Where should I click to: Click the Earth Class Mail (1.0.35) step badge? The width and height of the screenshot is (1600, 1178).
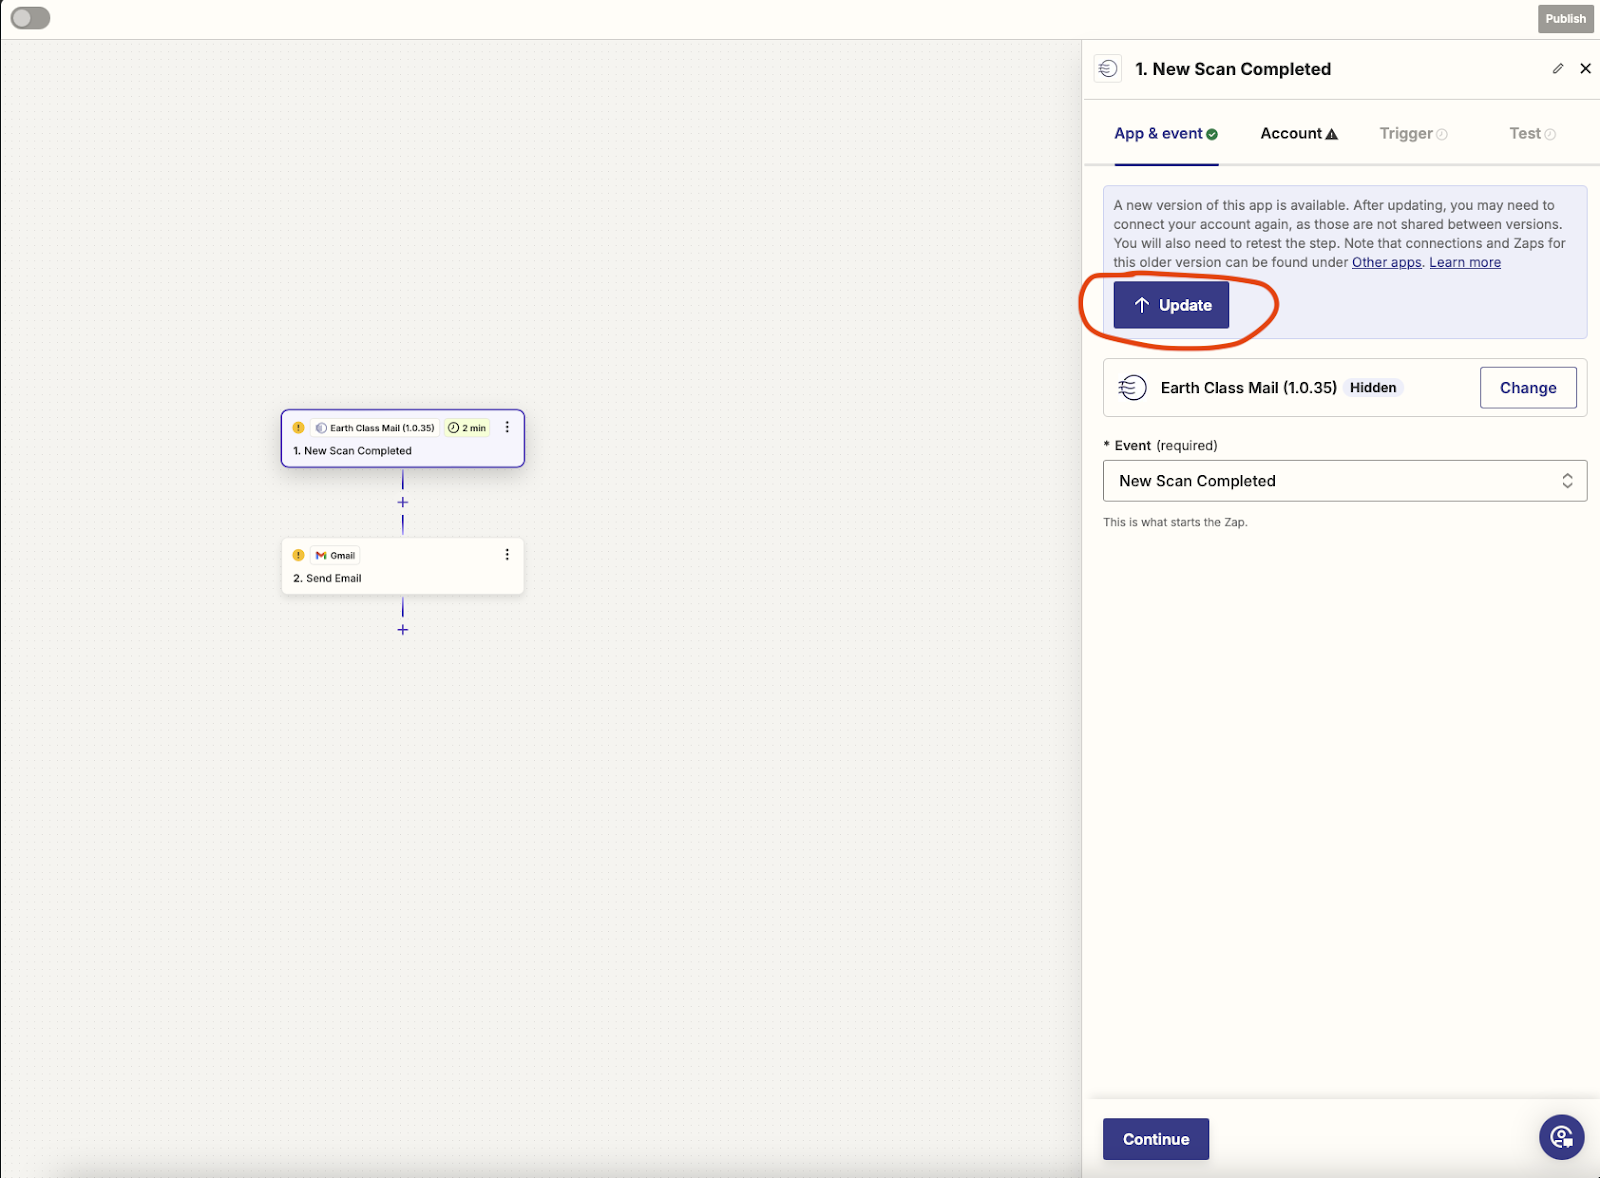tap(375, 428)
